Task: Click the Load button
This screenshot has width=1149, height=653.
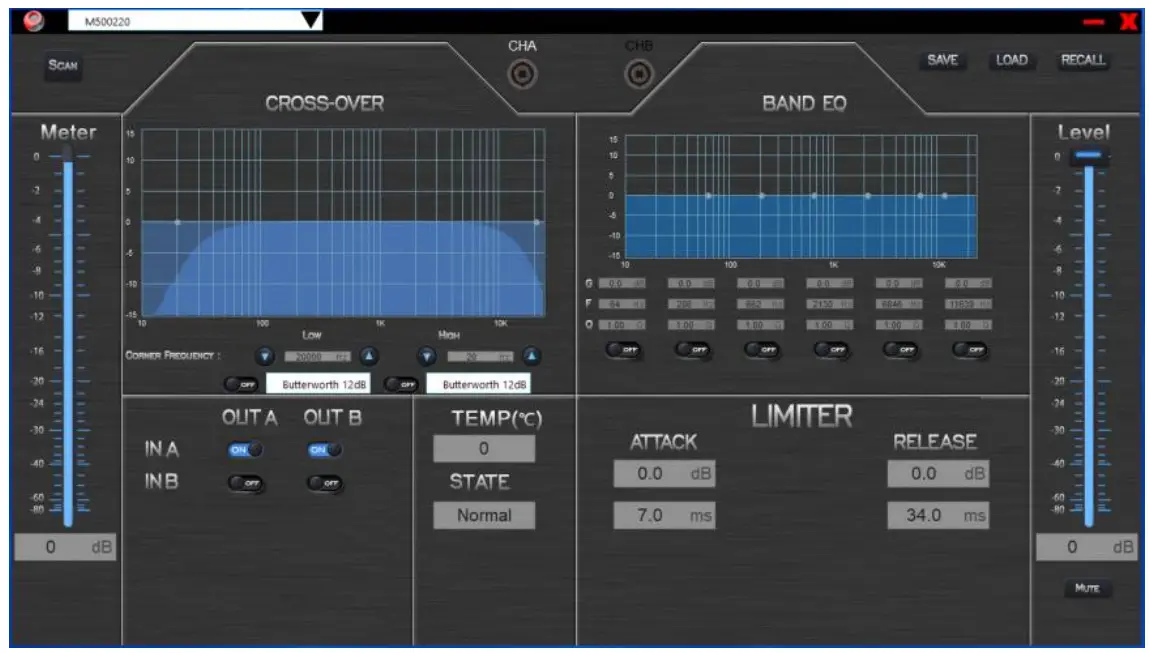Action: click(1012, 60)
